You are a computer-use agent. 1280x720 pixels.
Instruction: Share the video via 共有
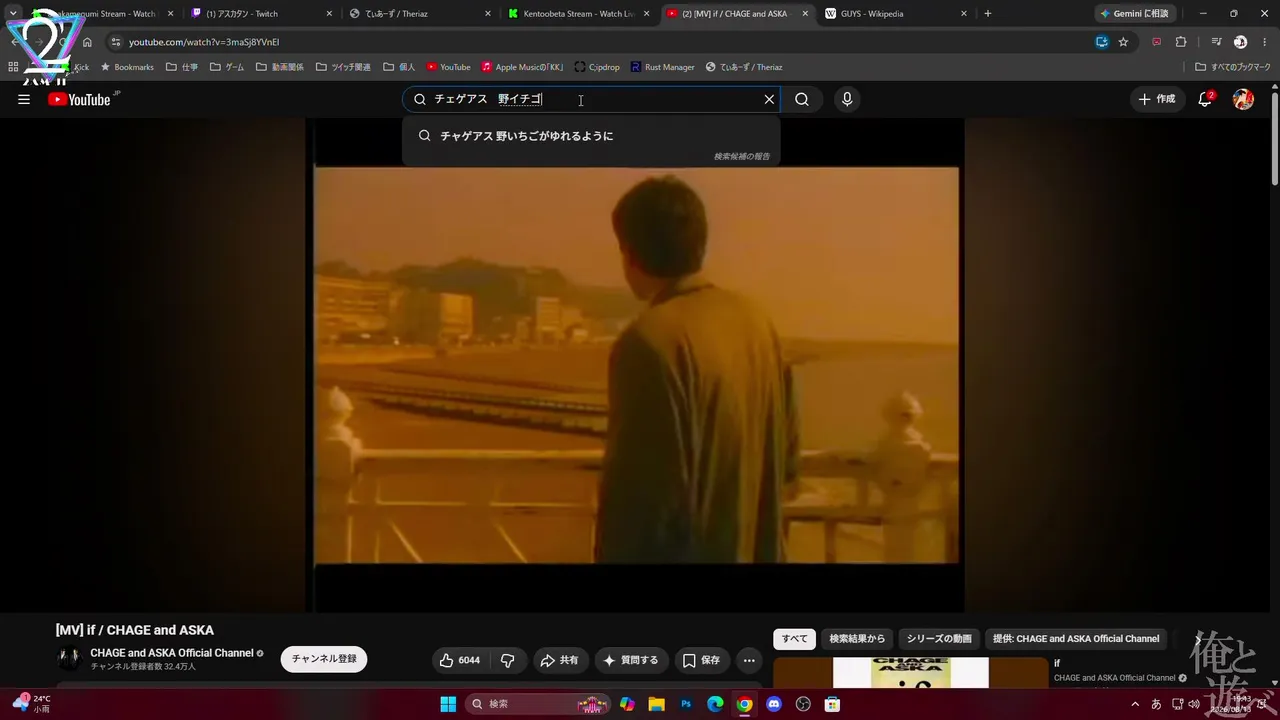pos(559,660)
